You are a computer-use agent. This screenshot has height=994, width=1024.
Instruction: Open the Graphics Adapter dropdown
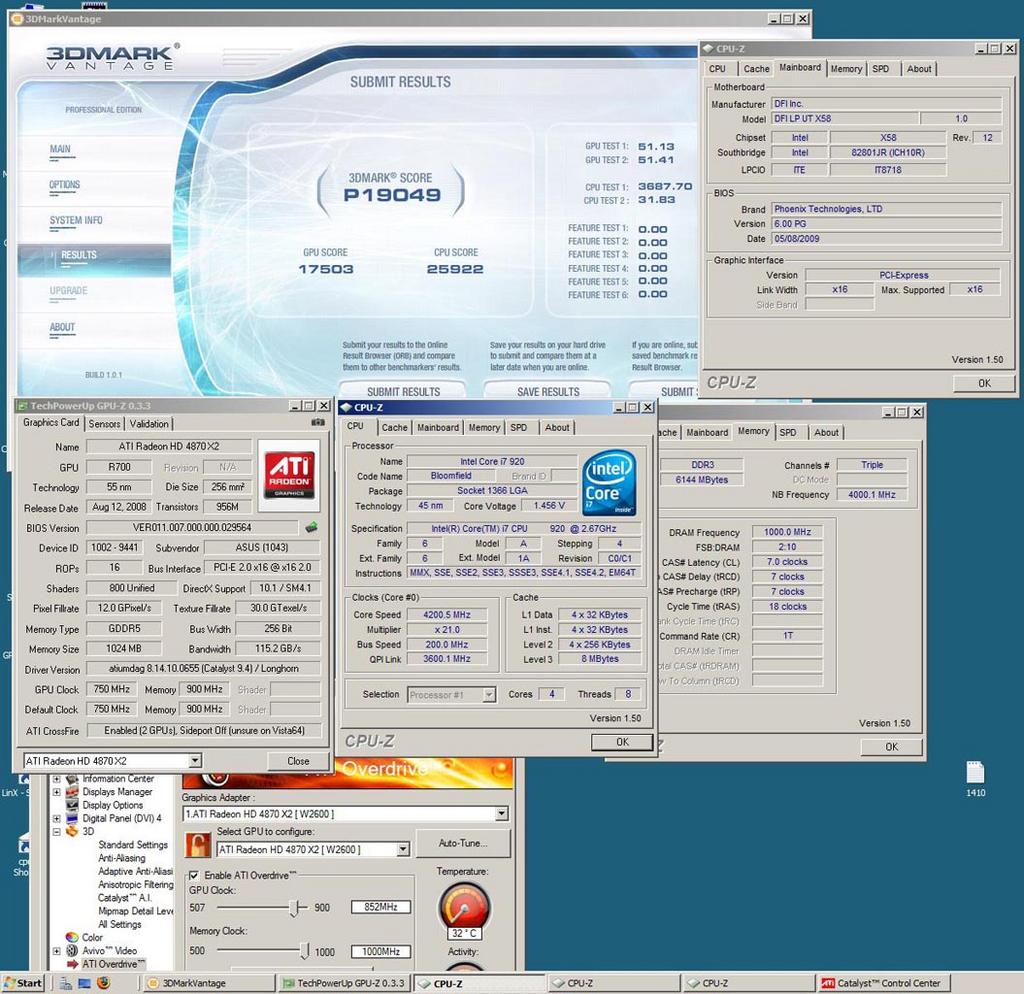tap(502, 814)
